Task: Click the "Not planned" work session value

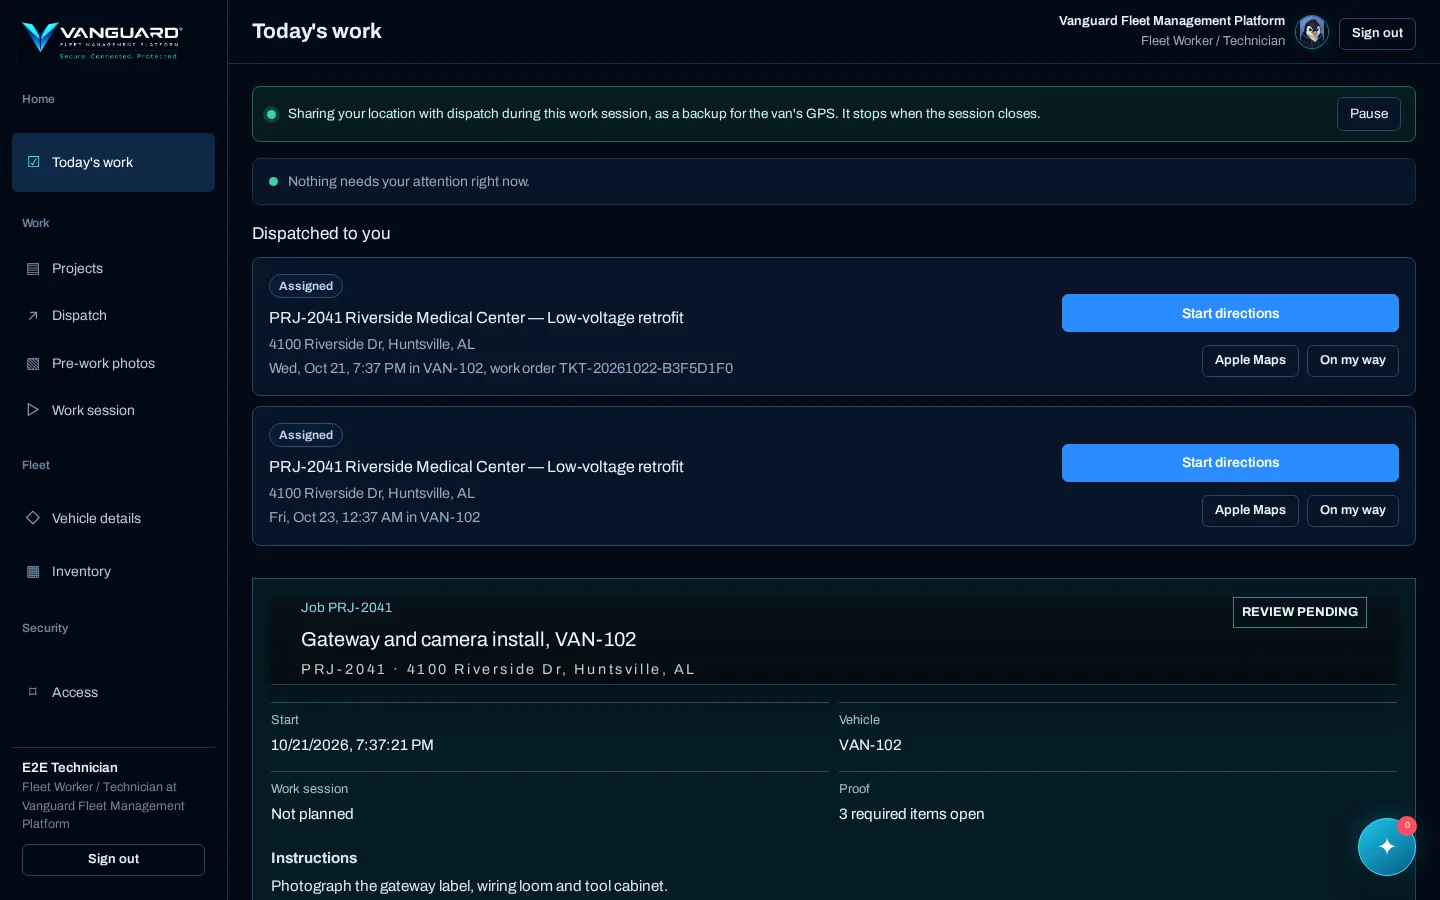Action: pos(312,814)
